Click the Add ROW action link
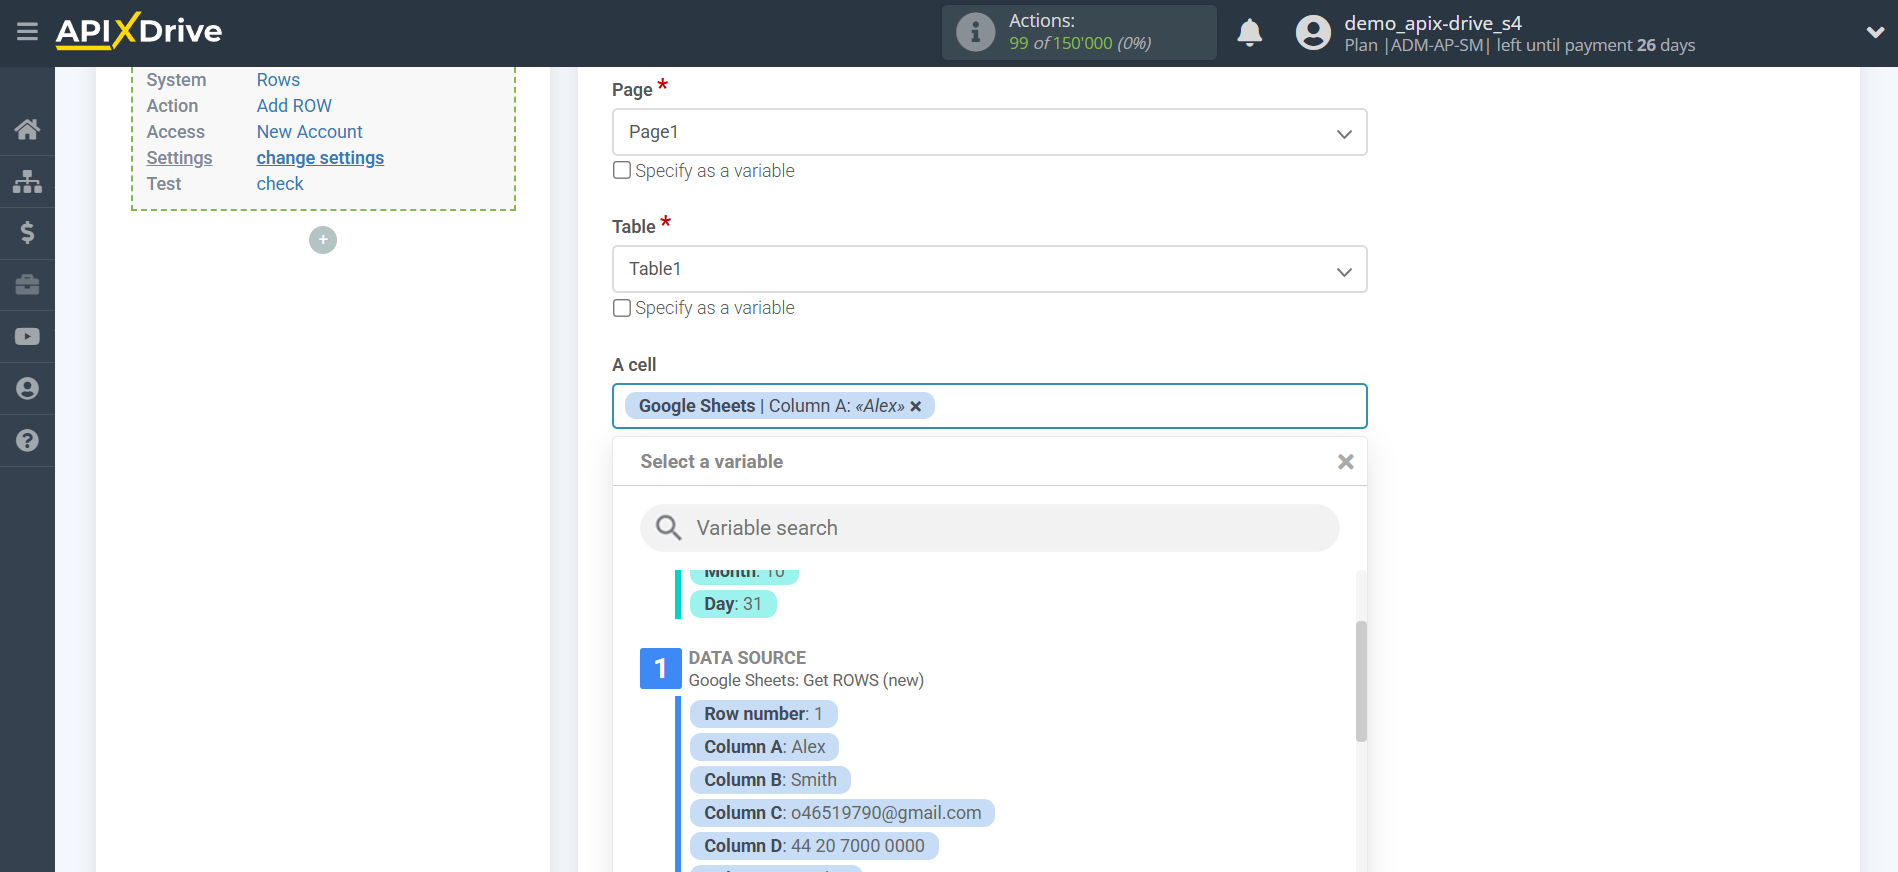The width and height of the screenshot is (1898, 872). [294, 106]
